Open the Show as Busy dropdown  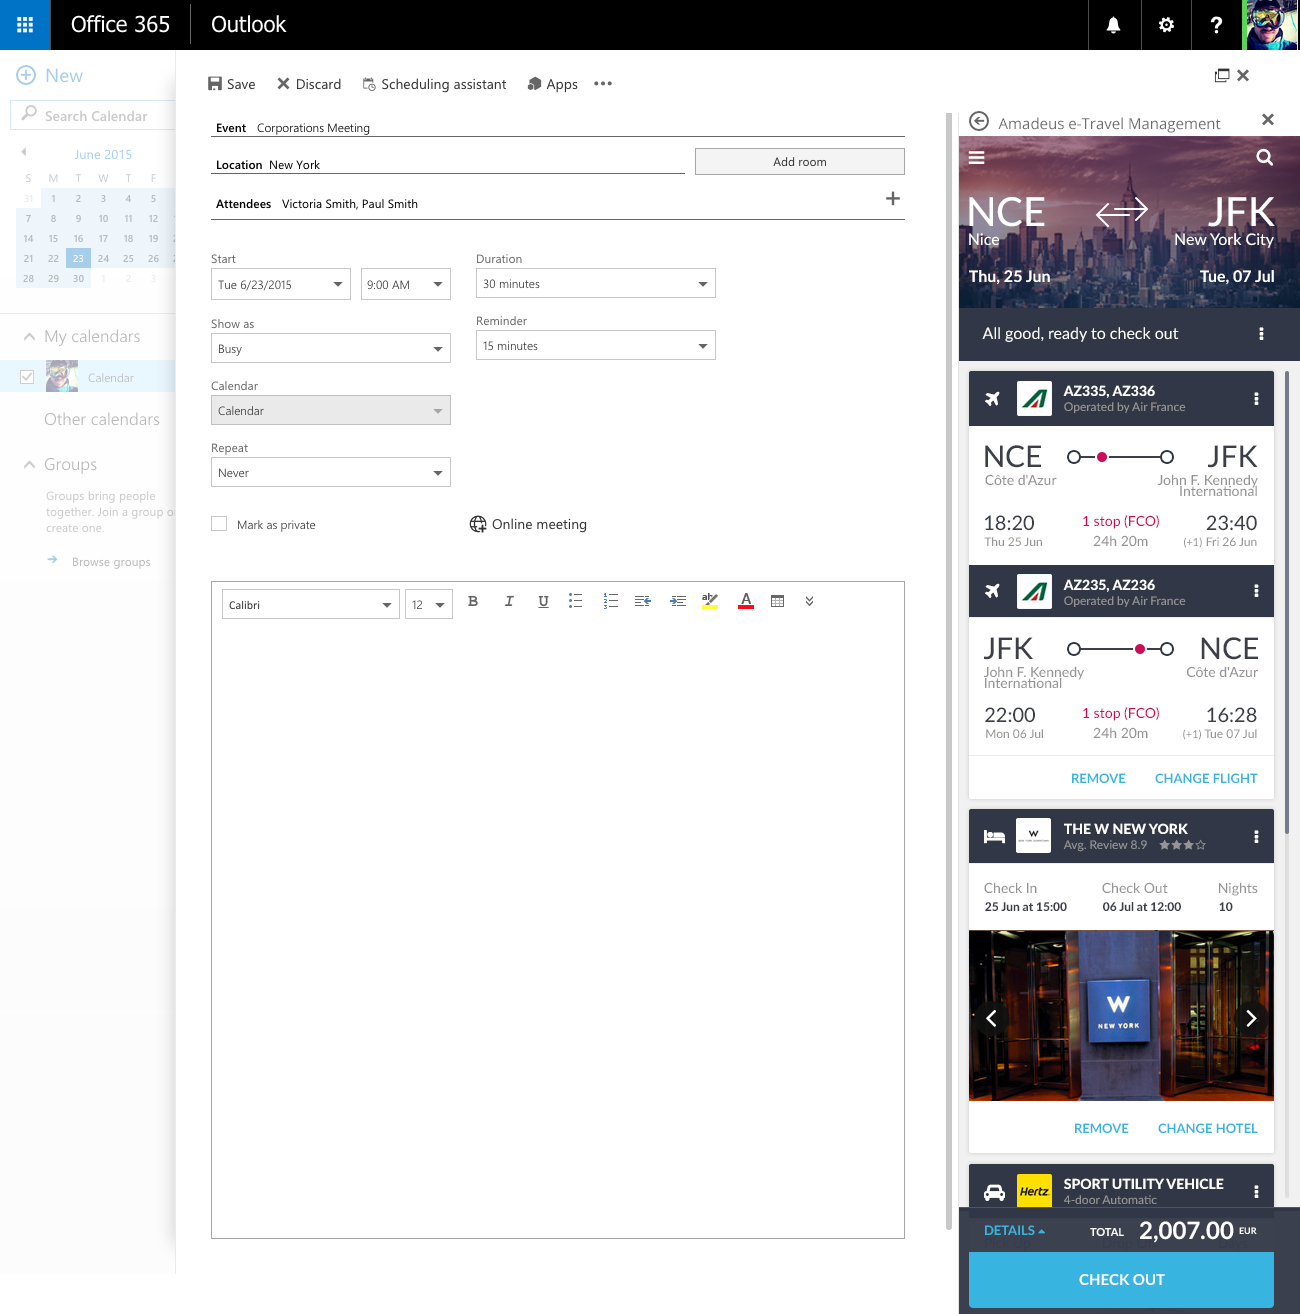pyautogui.click(x=331, y=348)
